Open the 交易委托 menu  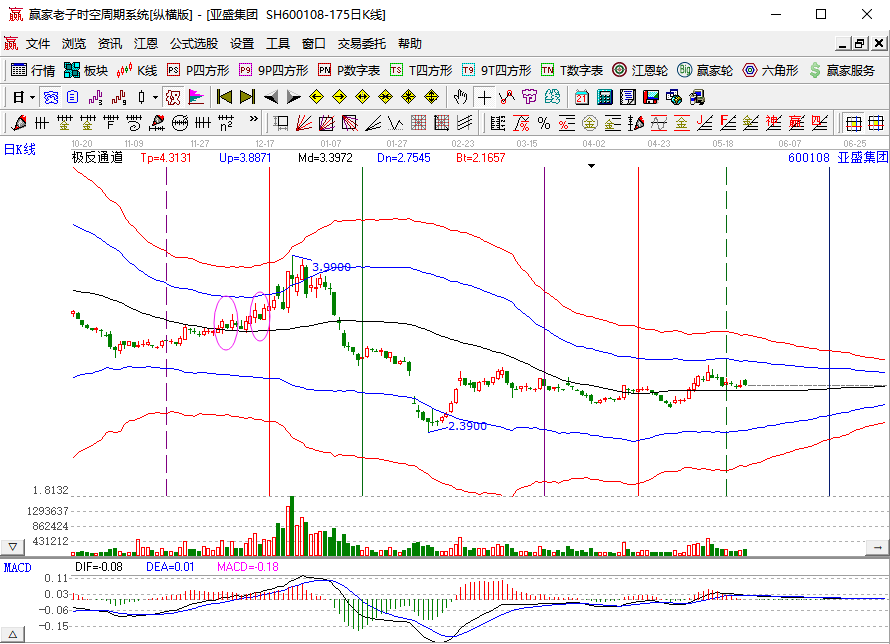[362, 44]
